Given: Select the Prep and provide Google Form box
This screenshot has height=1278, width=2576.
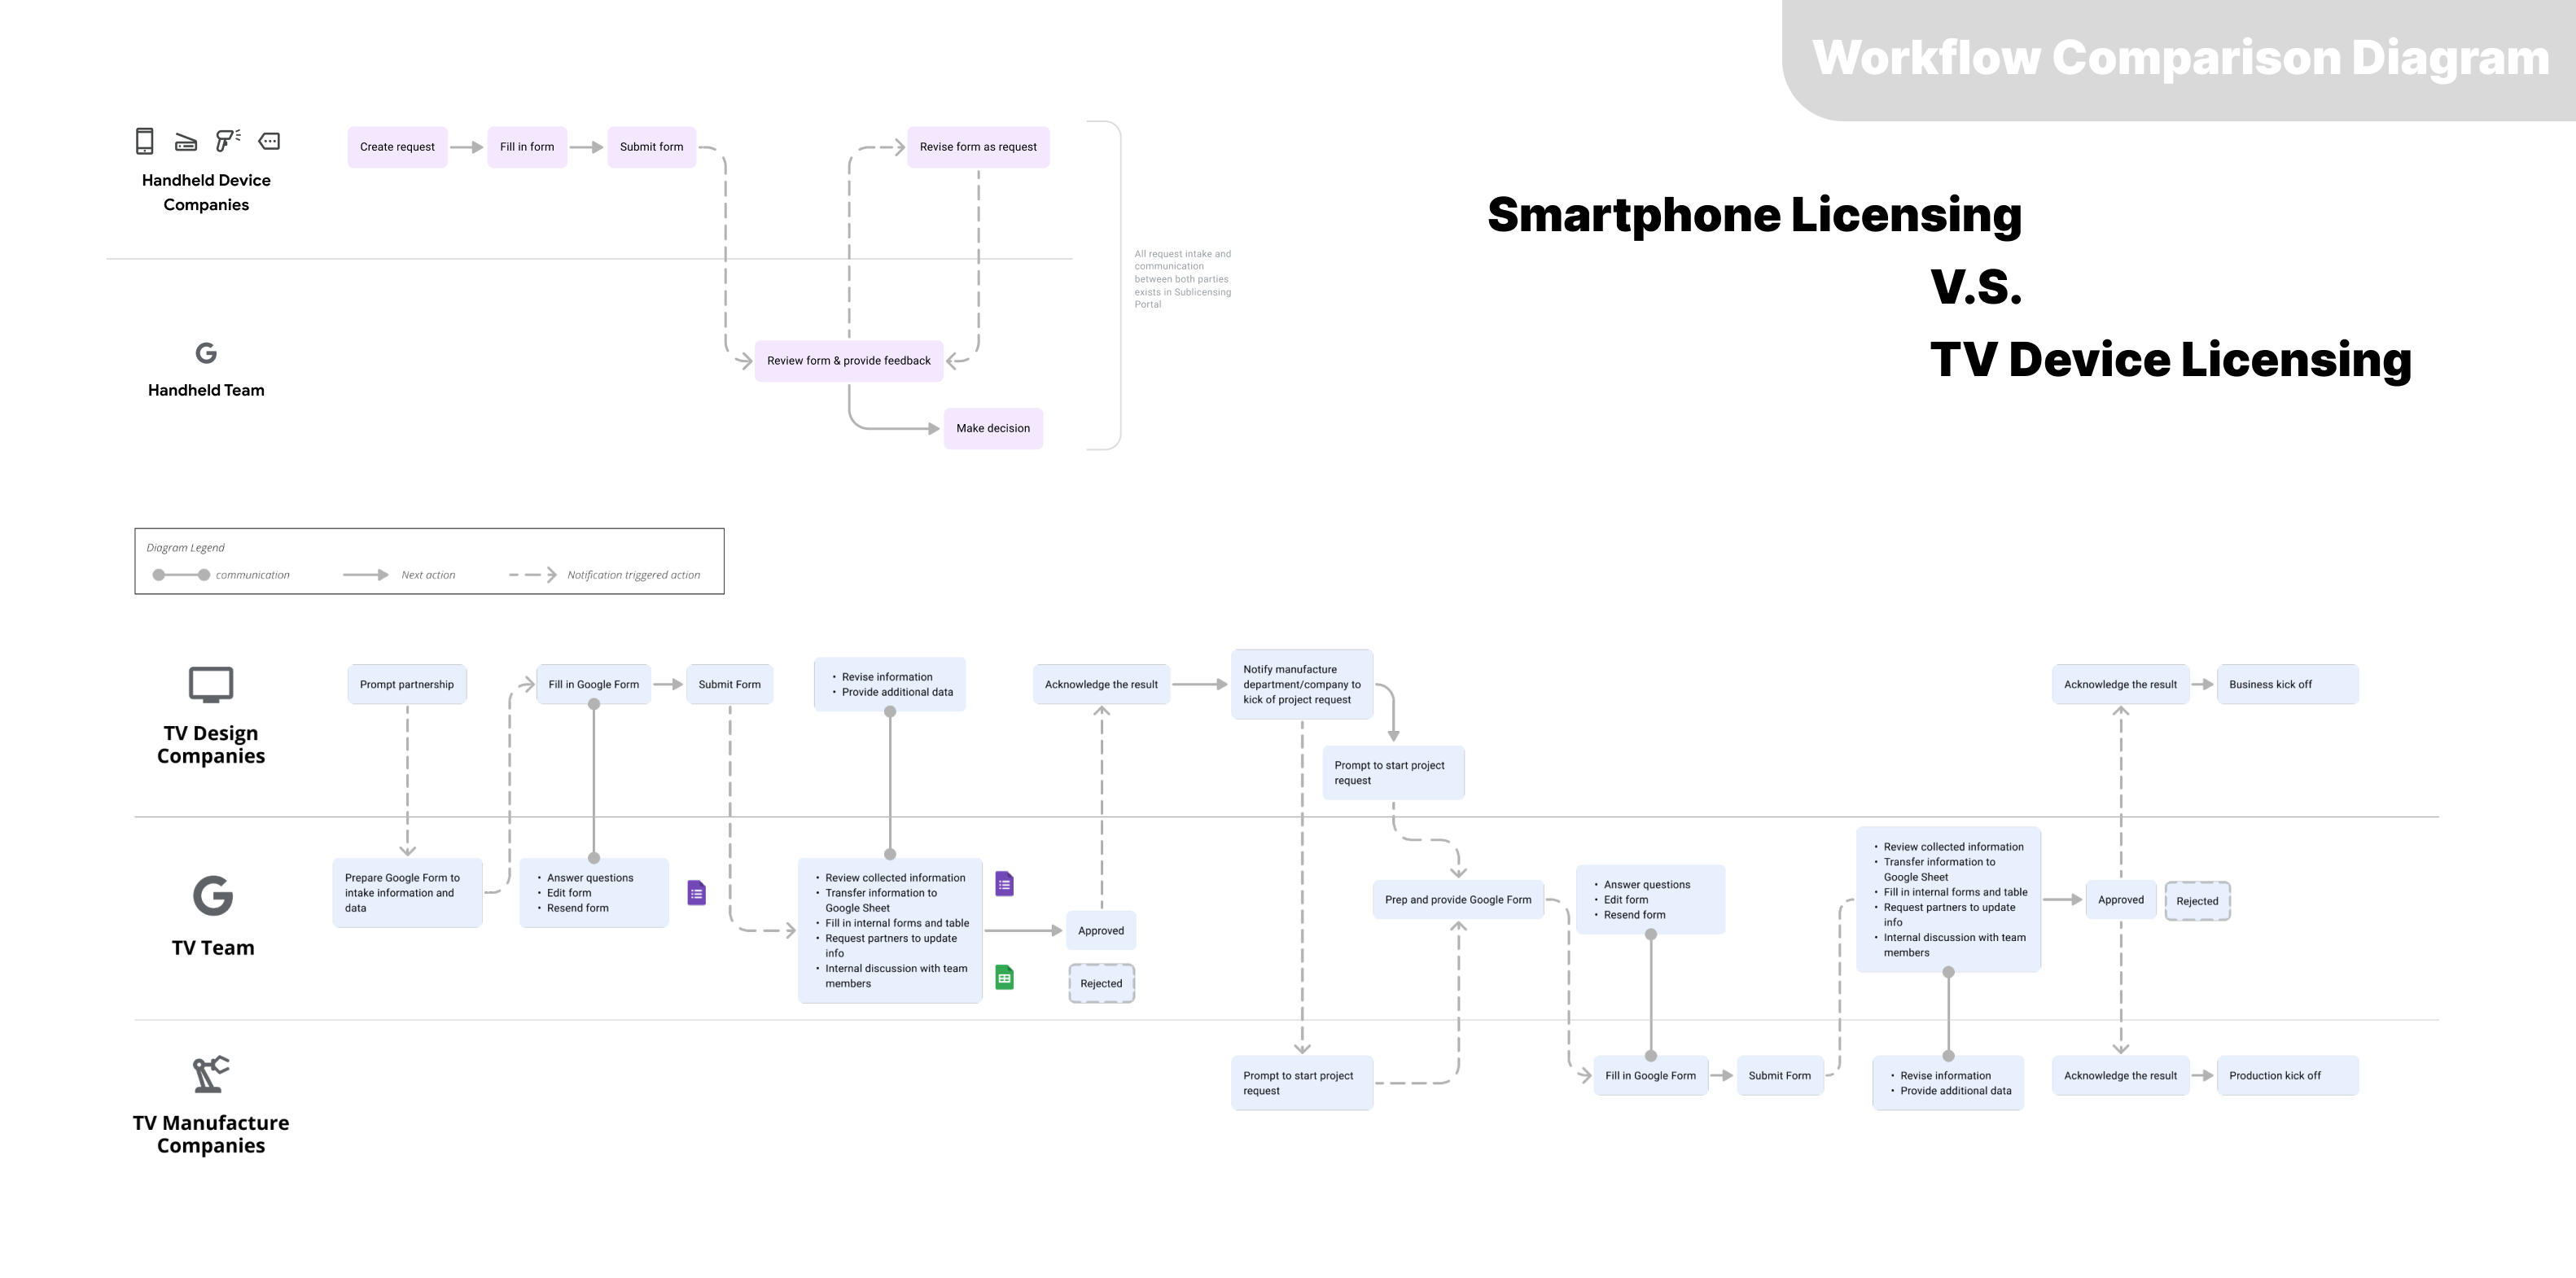Looking at the screenshot, I should coord(1457,900).
